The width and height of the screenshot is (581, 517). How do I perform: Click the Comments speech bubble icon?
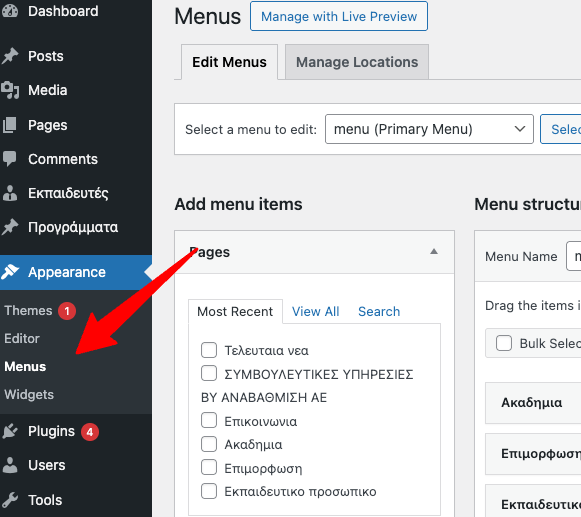(10, 159)
